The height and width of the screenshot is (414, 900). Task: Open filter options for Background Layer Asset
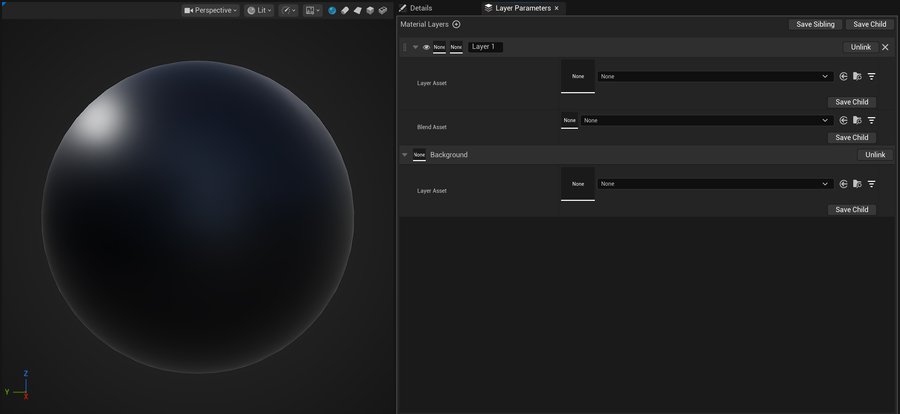[x=871, y=184]
